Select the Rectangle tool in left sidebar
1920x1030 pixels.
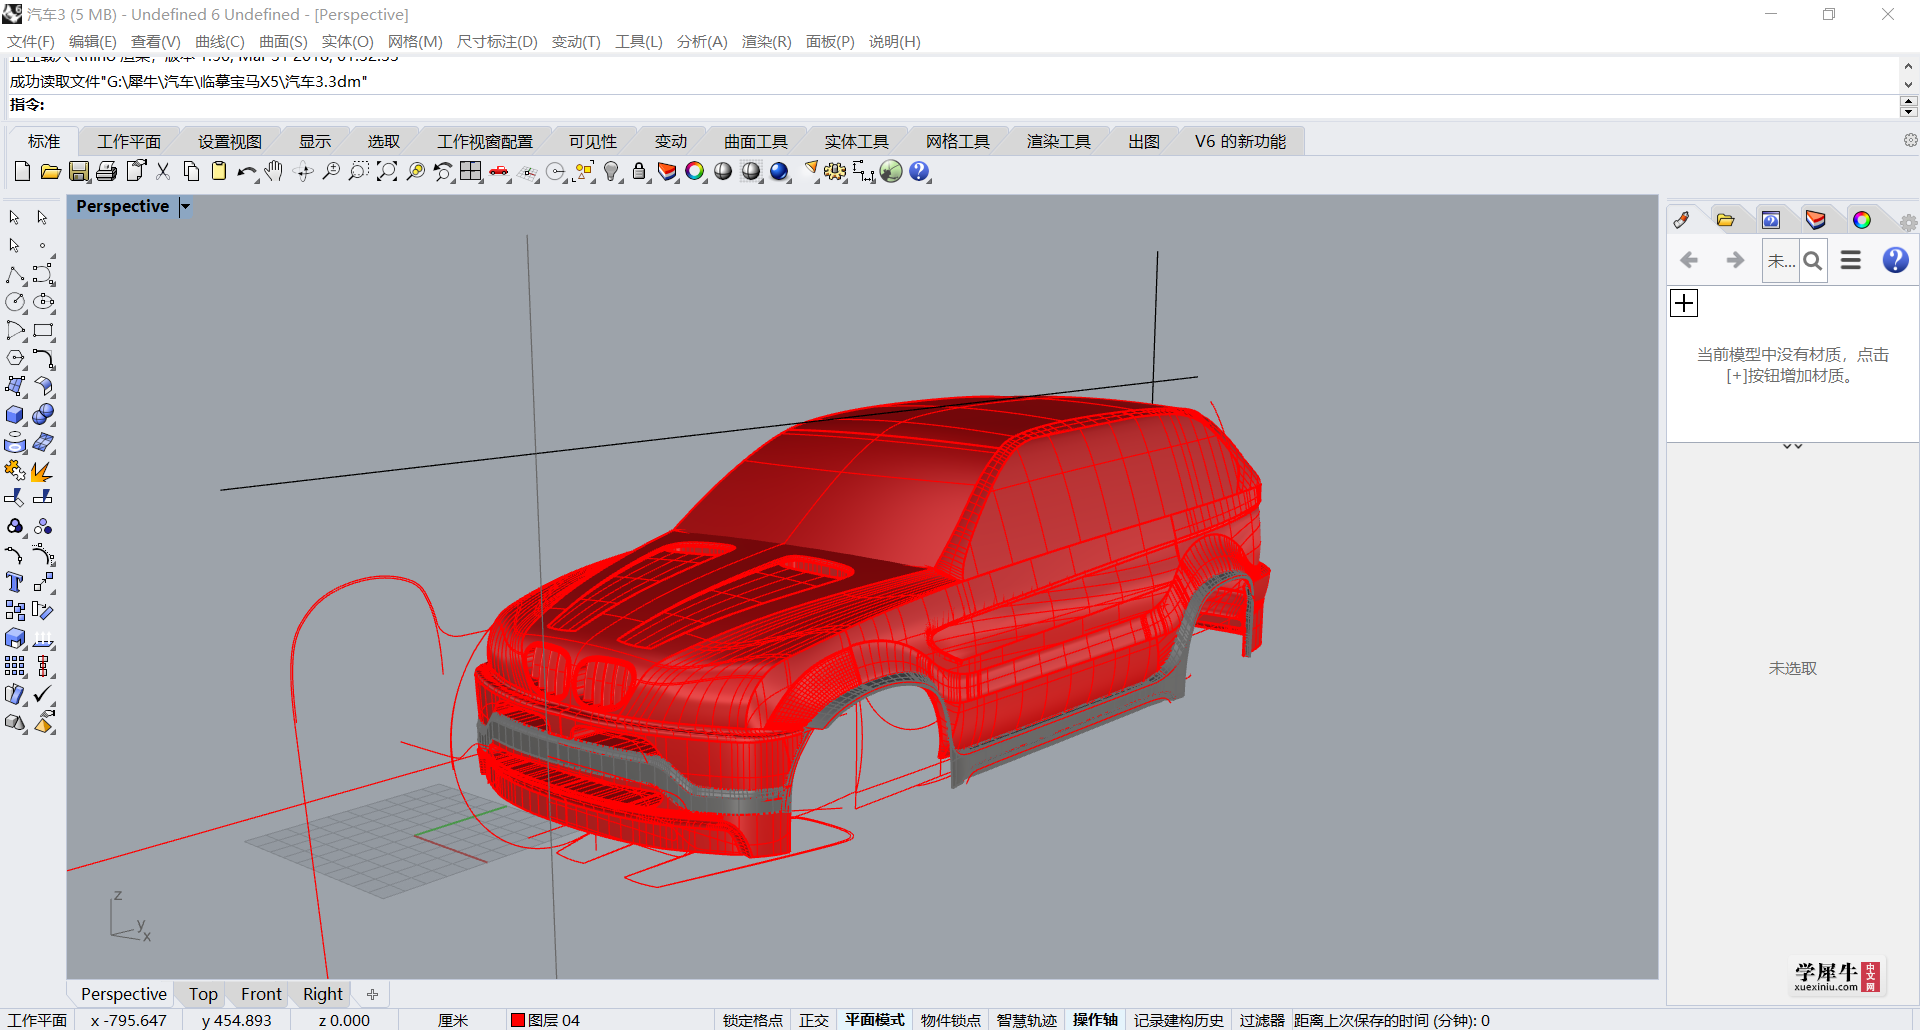(43, 331)
